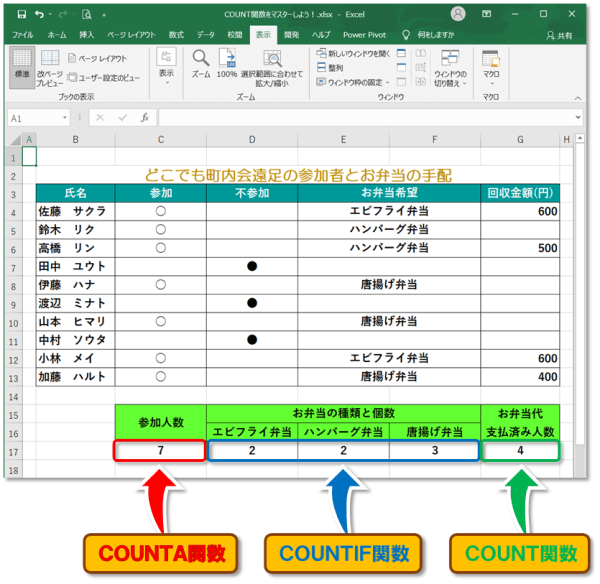This screenshot has width=600, height=584.
Task: Click the Hide window icon
Action: tap(401, 67)
